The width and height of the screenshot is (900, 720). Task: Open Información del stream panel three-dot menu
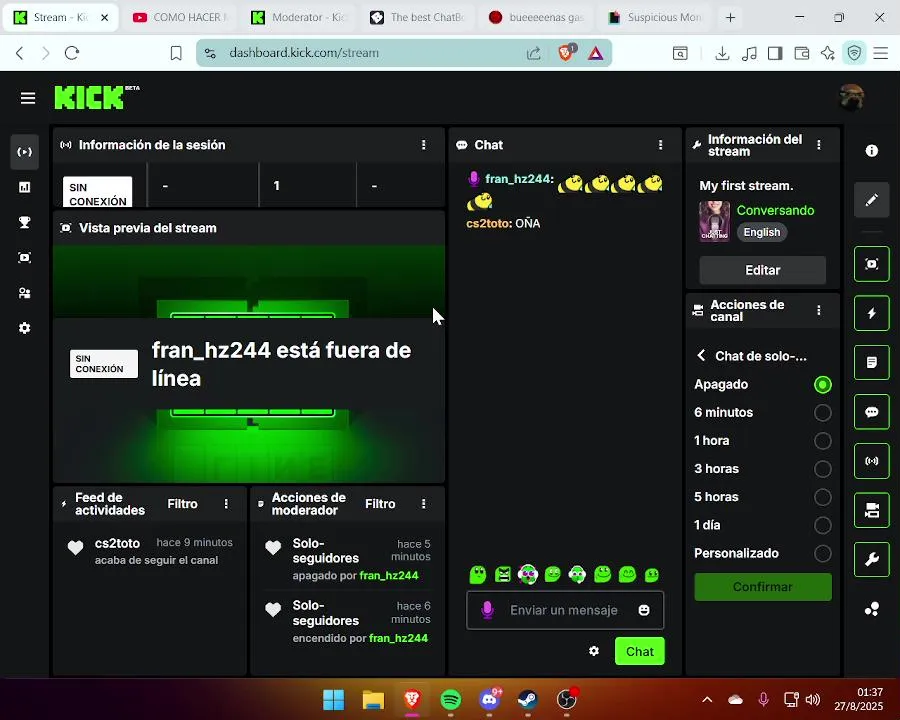pyautogui.click(x=818, y=145)
